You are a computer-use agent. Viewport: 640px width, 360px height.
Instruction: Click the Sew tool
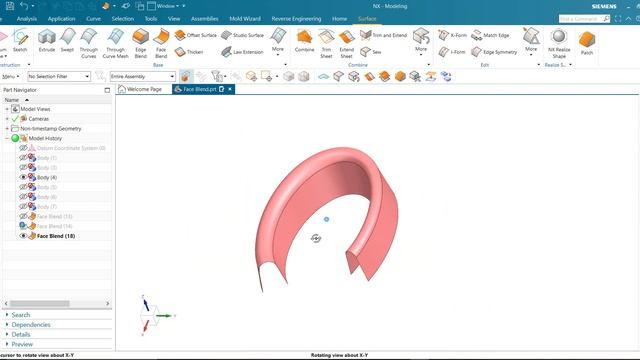tap(371, 52)
